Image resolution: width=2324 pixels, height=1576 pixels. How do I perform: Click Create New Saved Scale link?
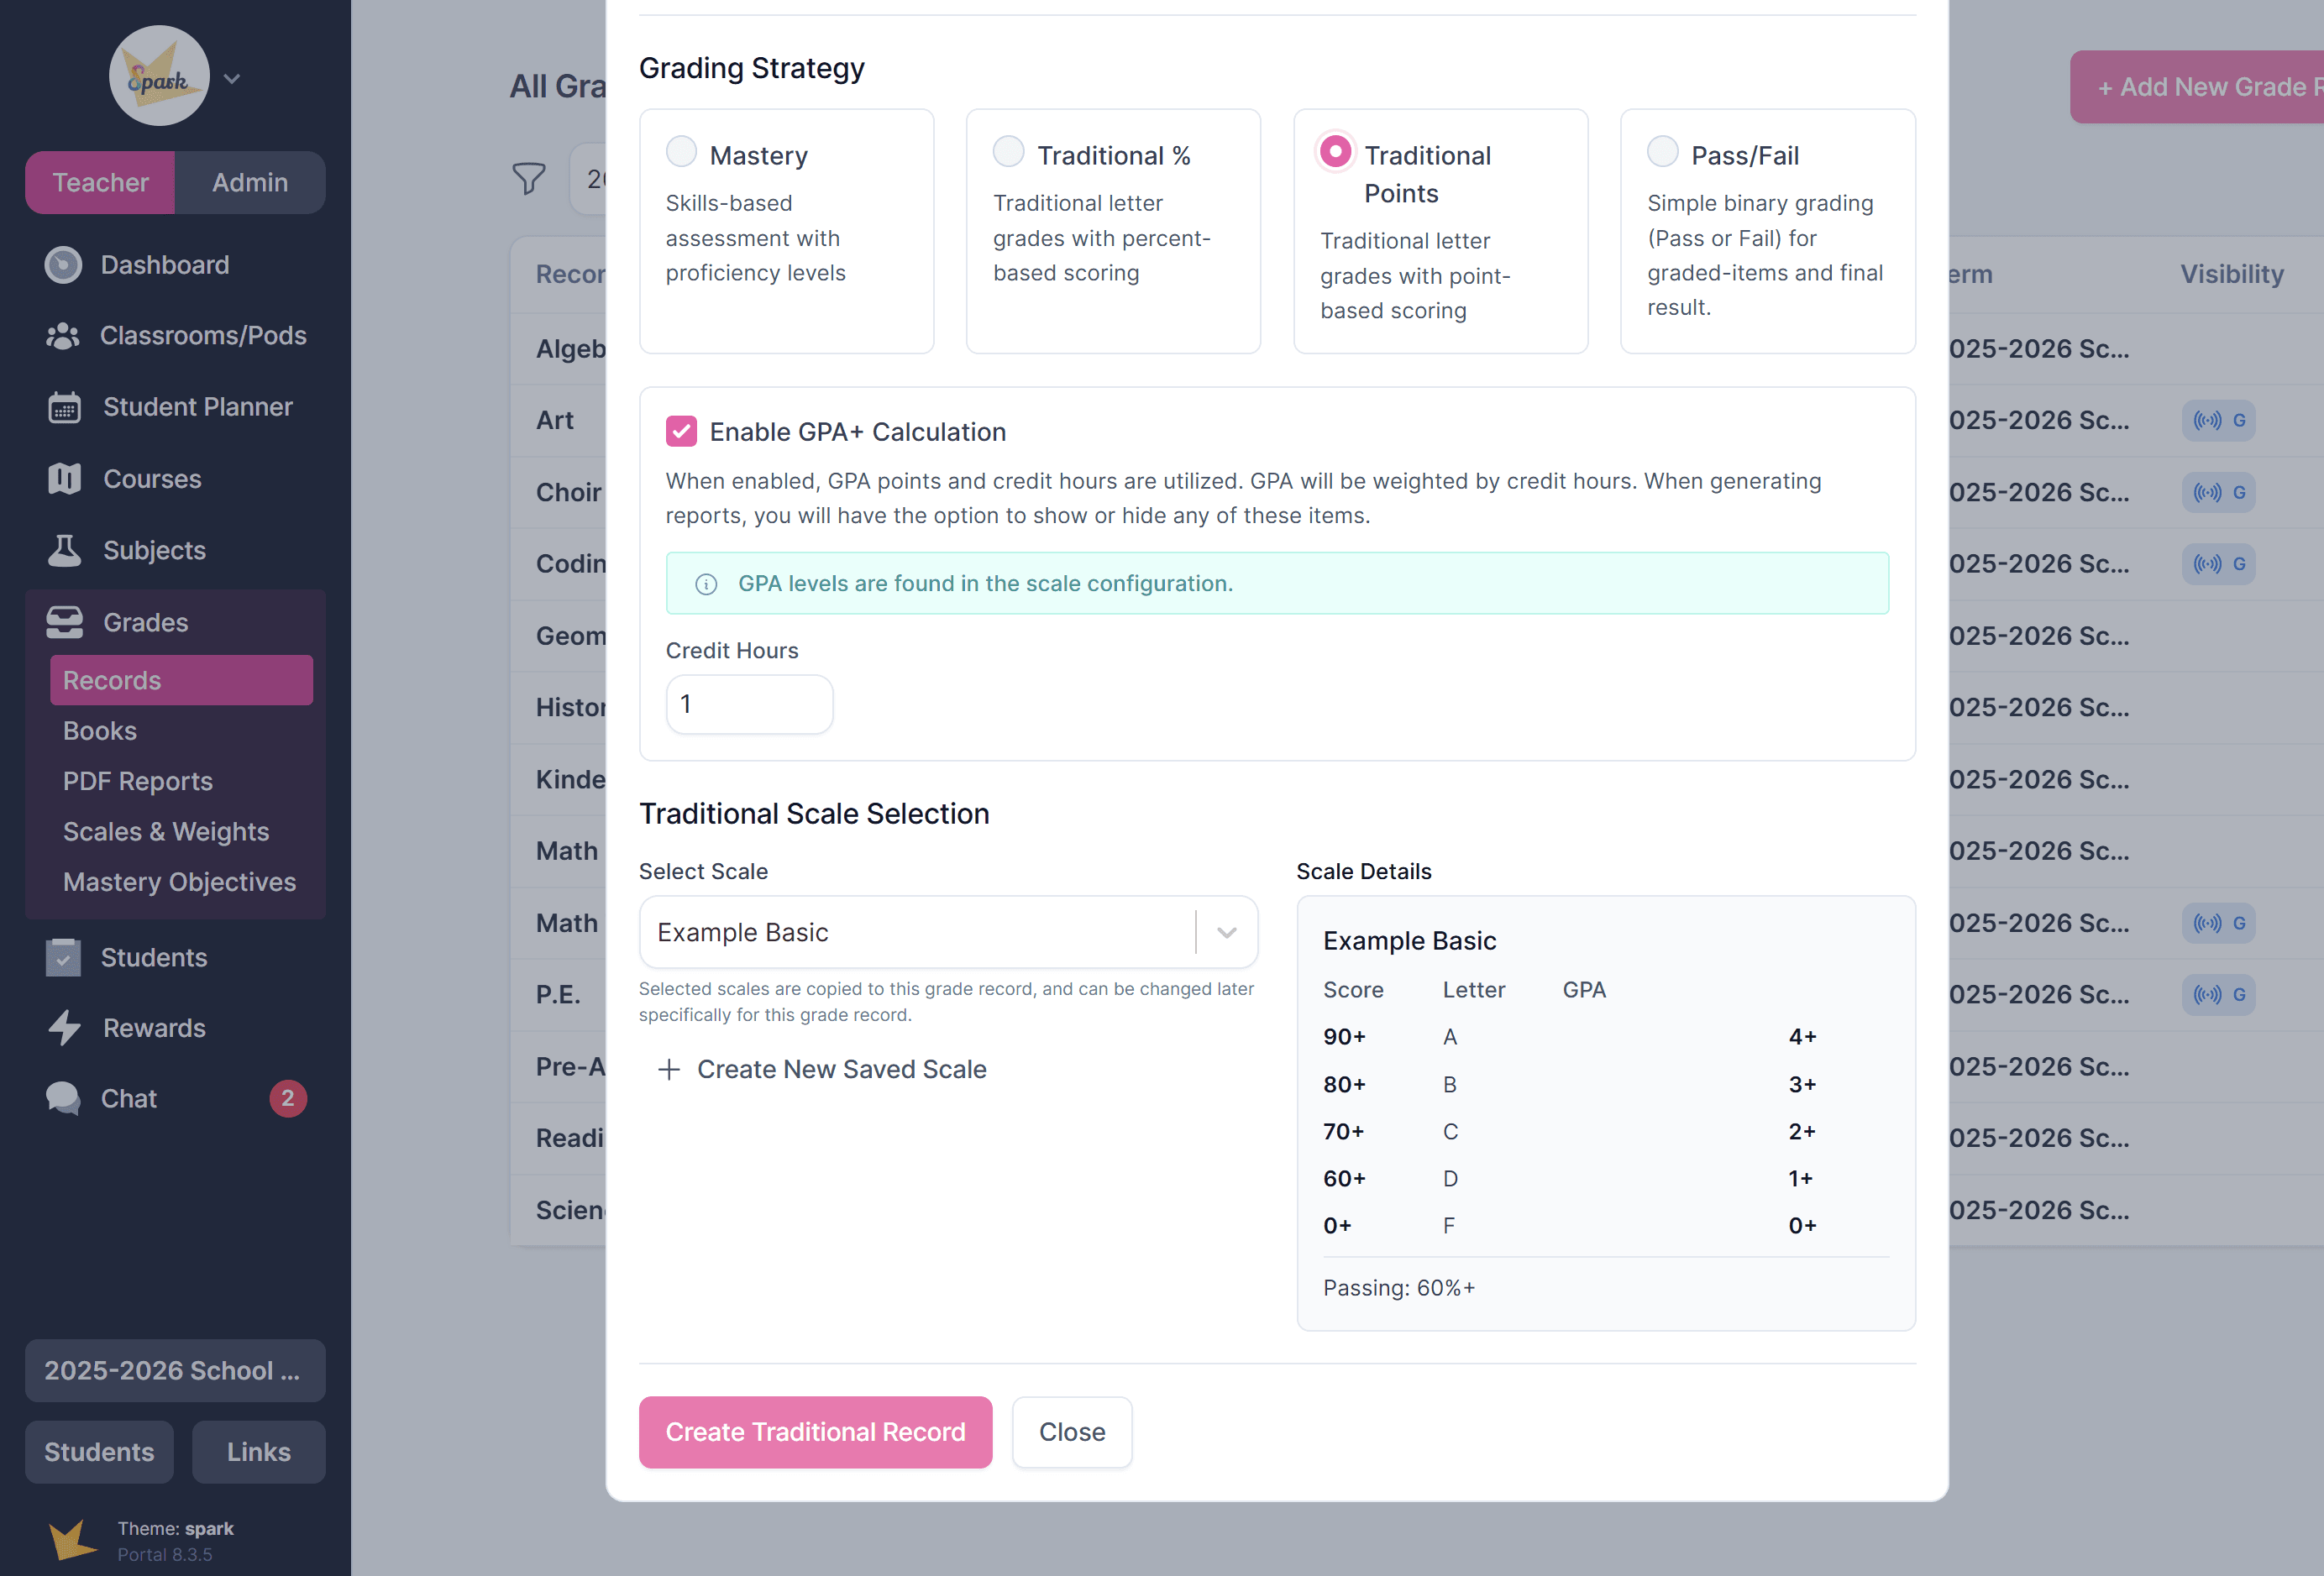tap(822, 1069)
